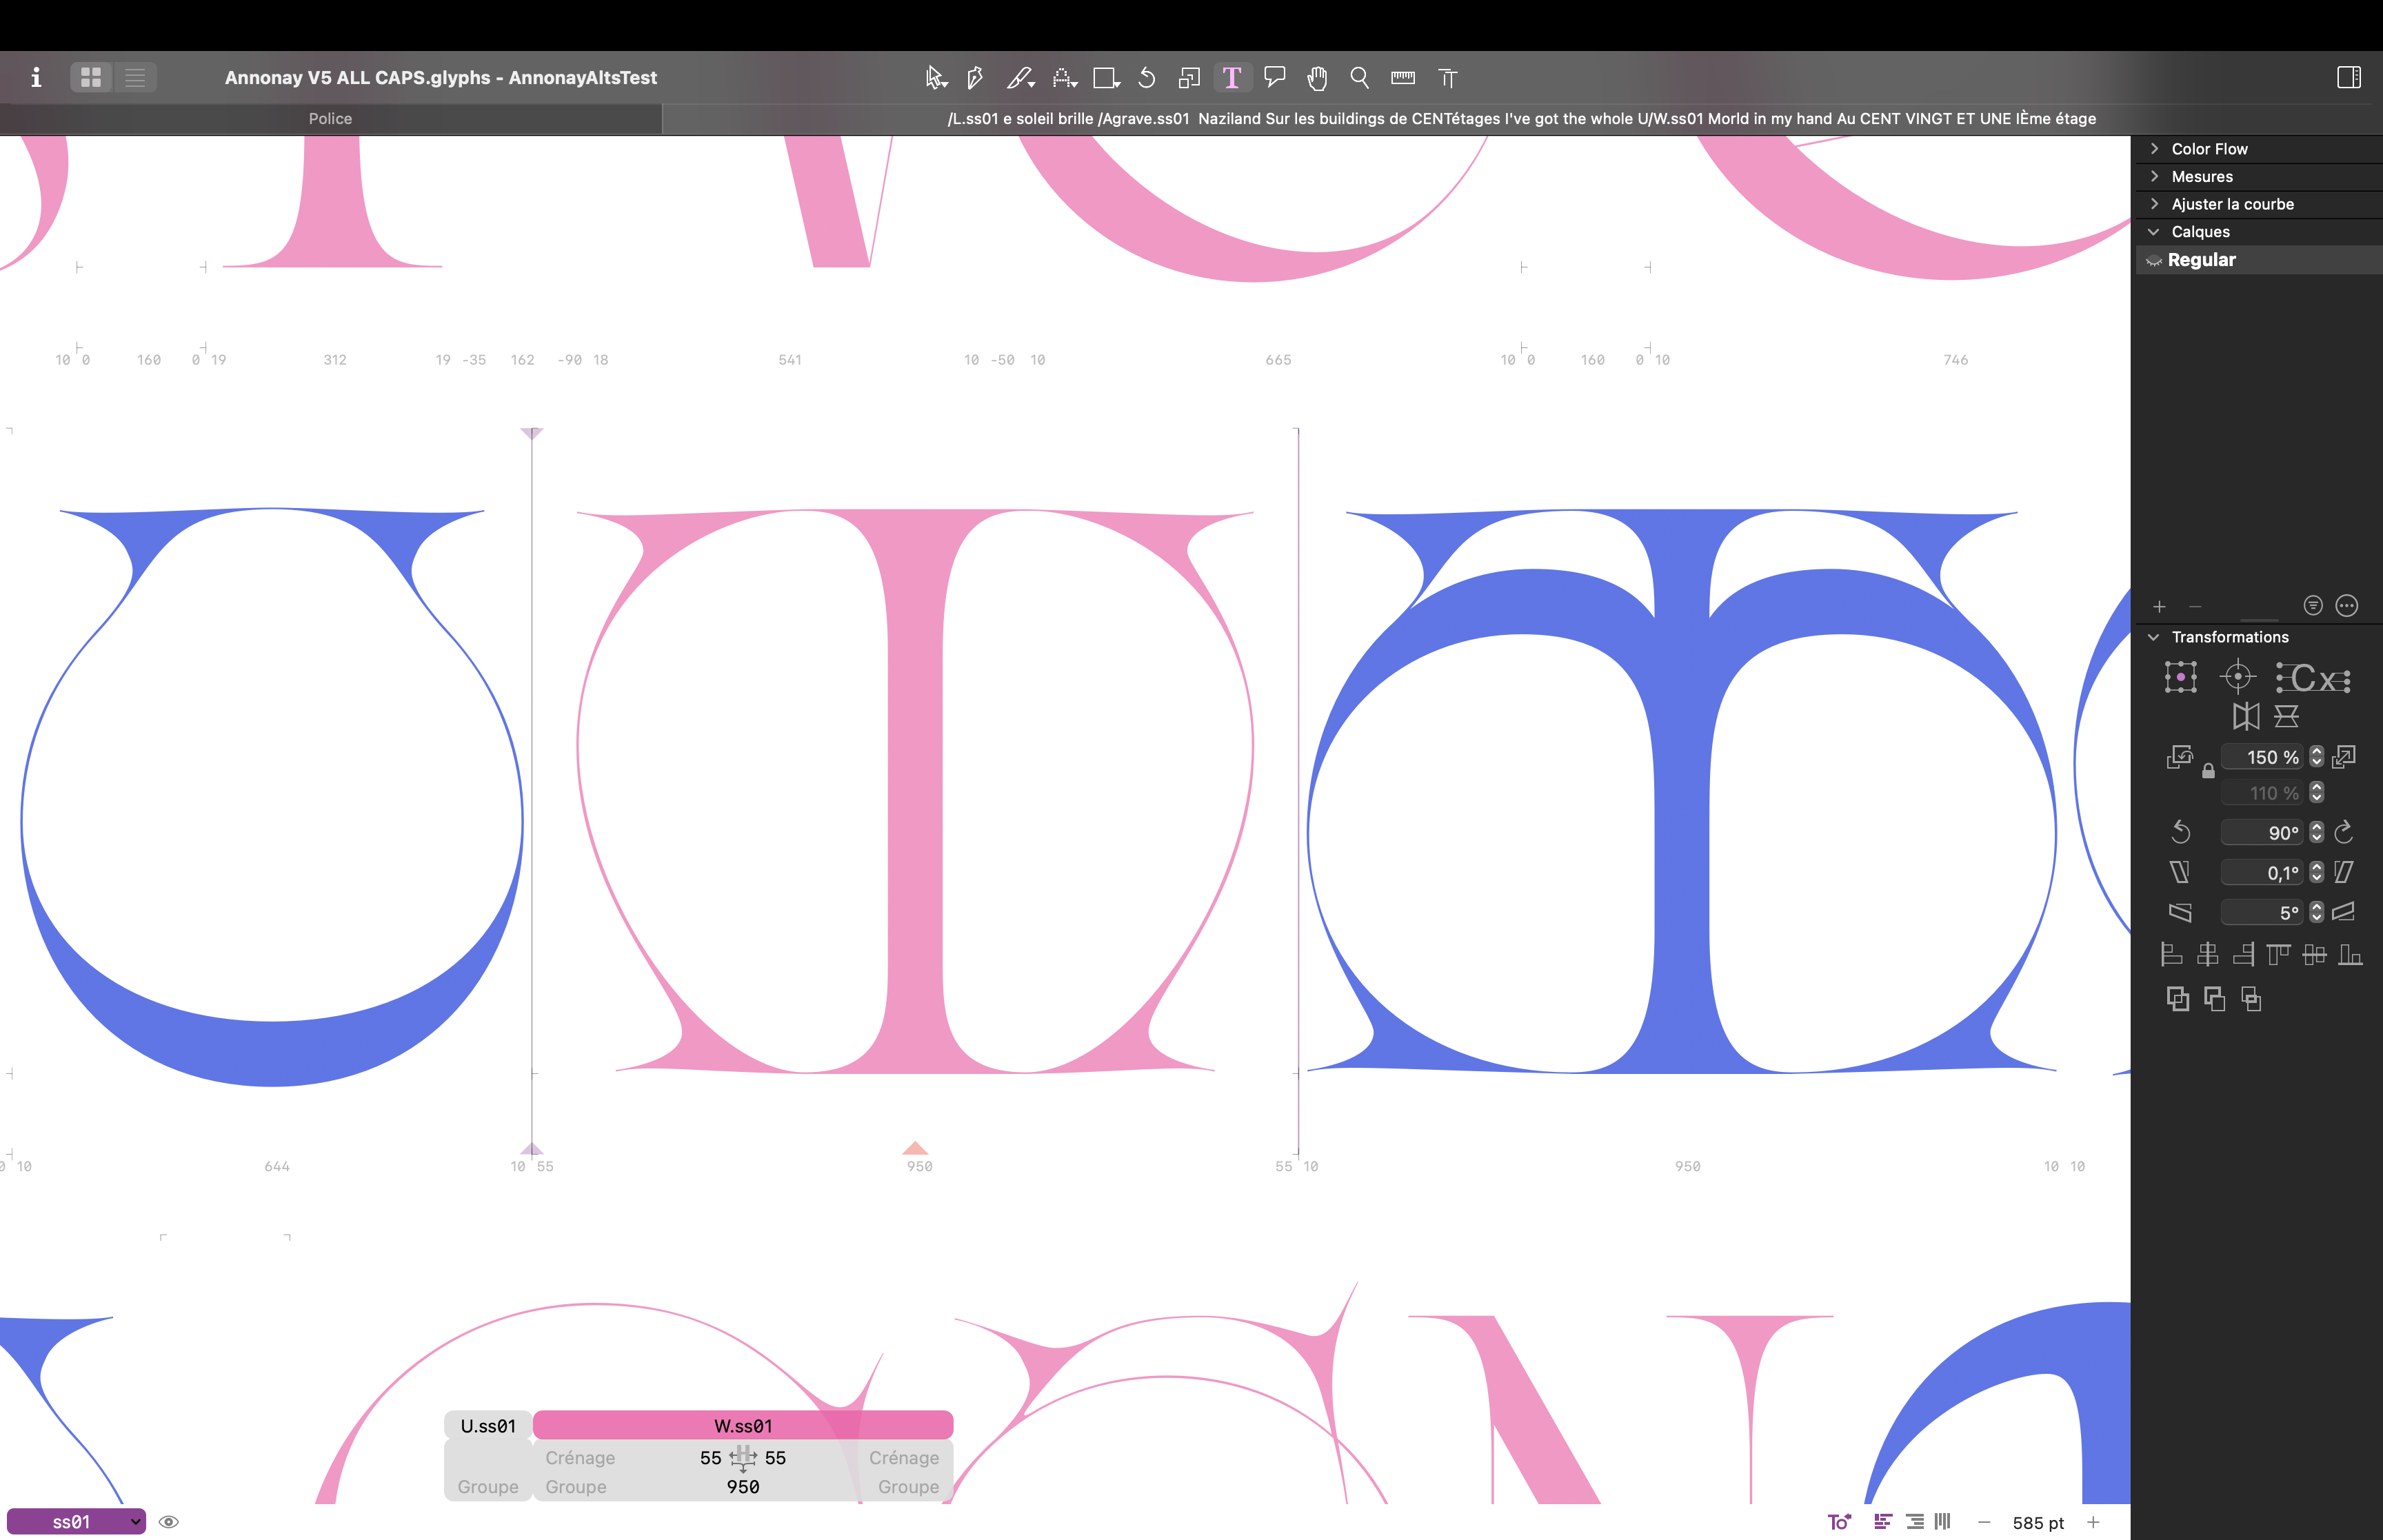Image resolution: width=2383 pixels, height=1540 pixels.
Task: Switch to the Police tab
Action: tap(330, 118)
